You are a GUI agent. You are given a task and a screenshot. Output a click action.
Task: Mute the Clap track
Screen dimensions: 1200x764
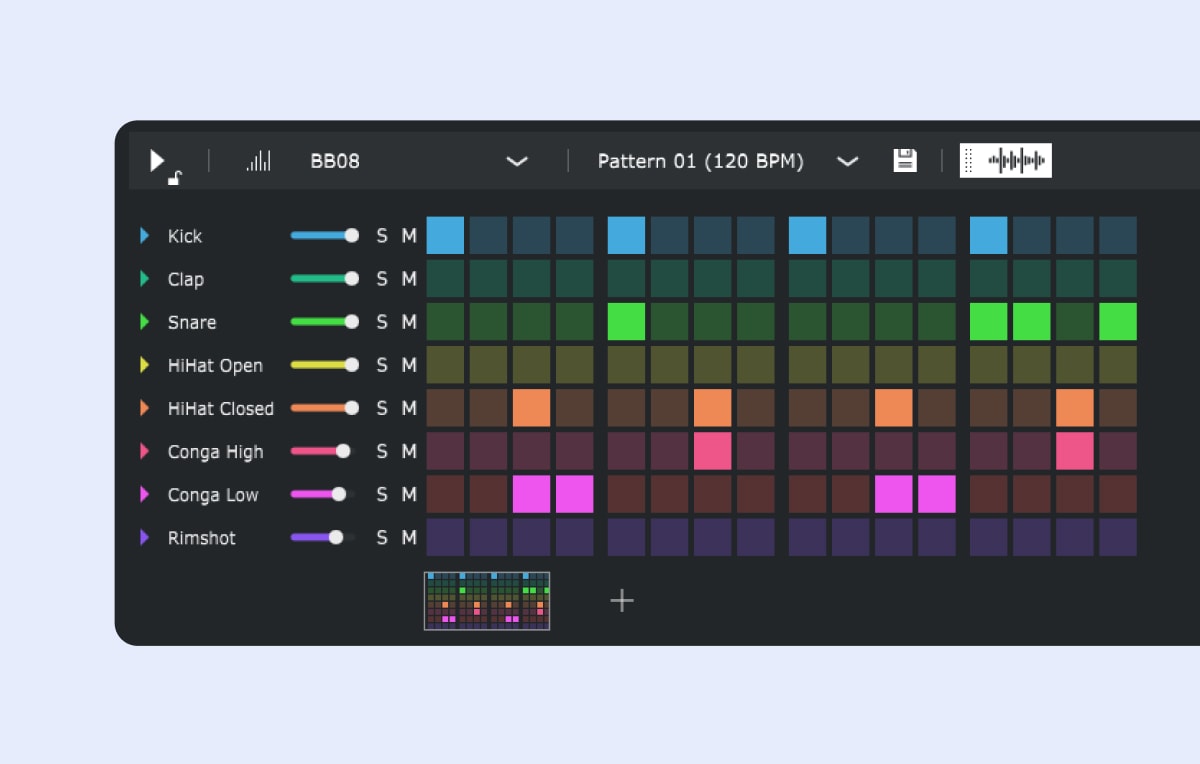(x=409, y=279)
